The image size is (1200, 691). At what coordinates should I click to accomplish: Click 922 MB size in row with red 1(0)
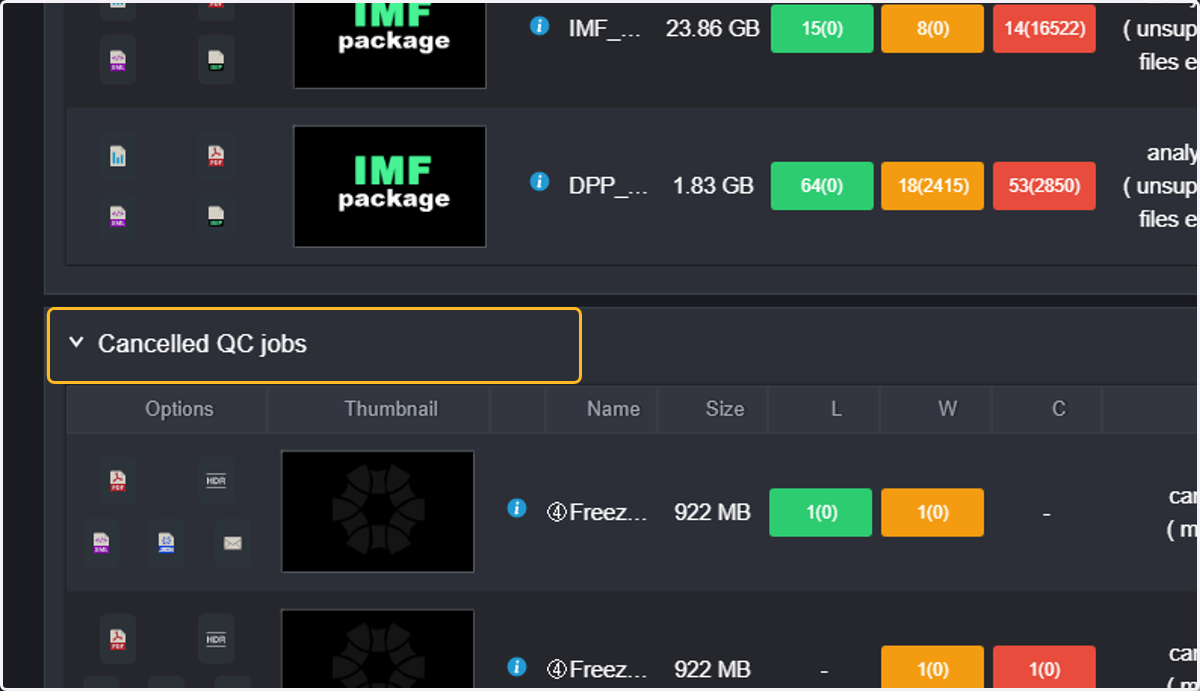tap(712, 669)
